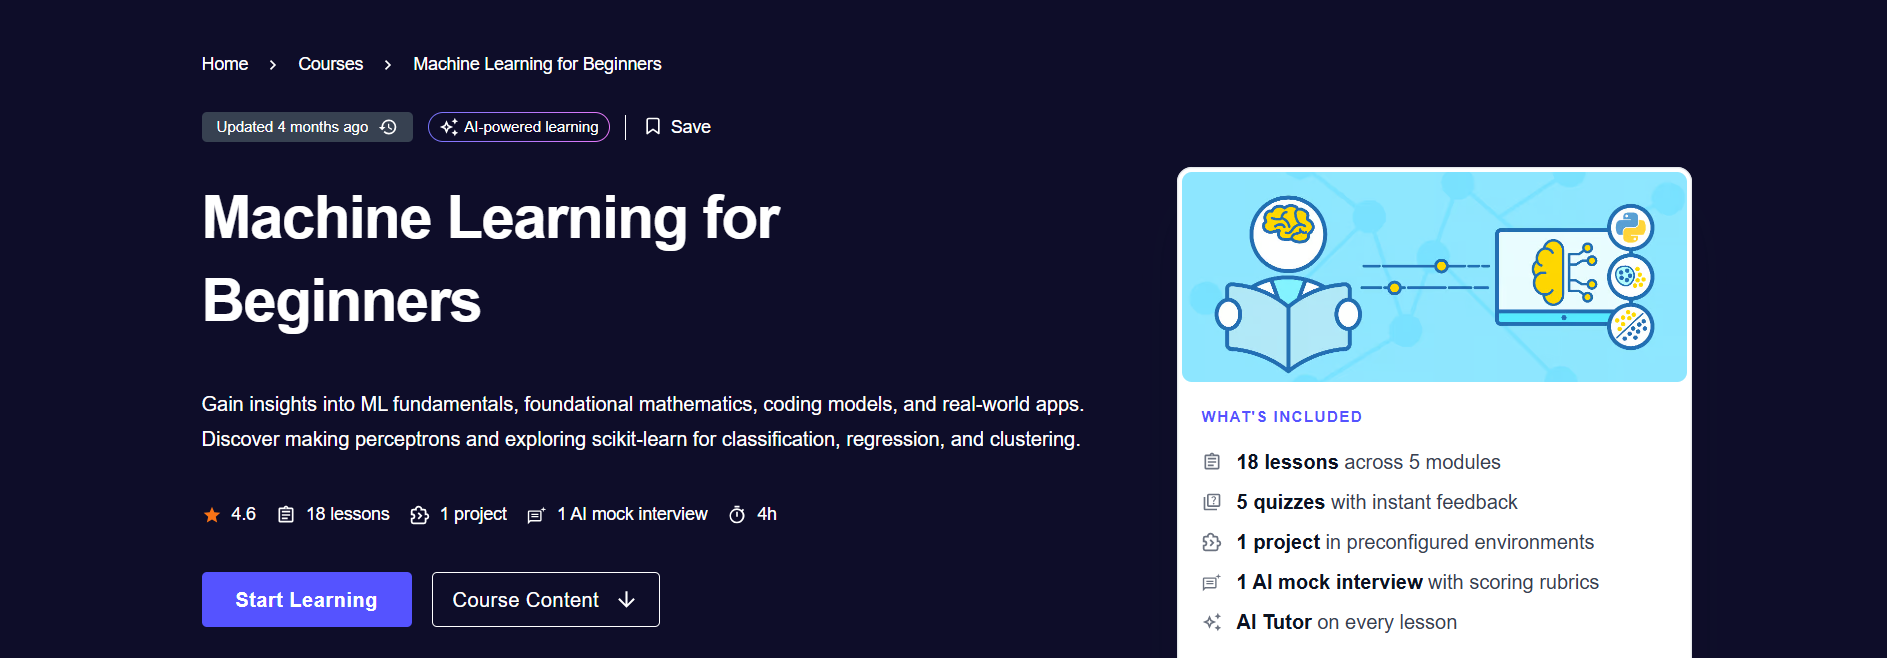Click the 1 AI mock interview stat
1887x658 pixels.
[x=632, y=514]
